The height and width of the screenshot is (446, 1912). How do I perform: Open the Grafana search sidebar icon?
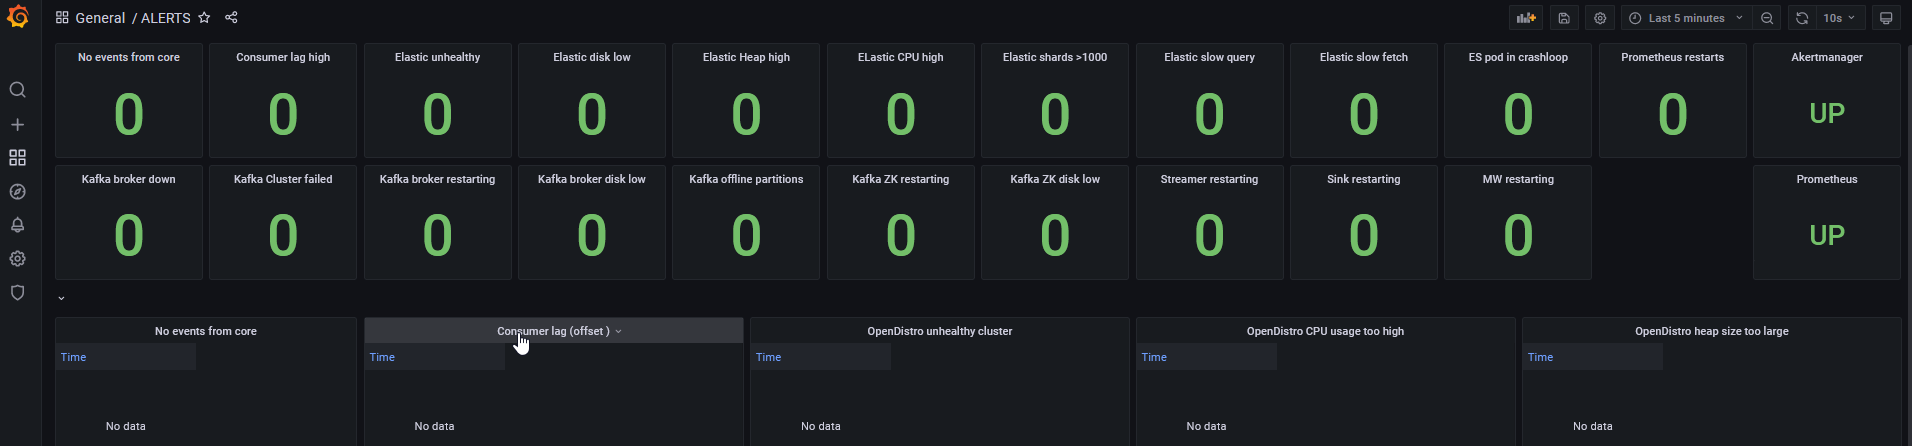[17, 90]
